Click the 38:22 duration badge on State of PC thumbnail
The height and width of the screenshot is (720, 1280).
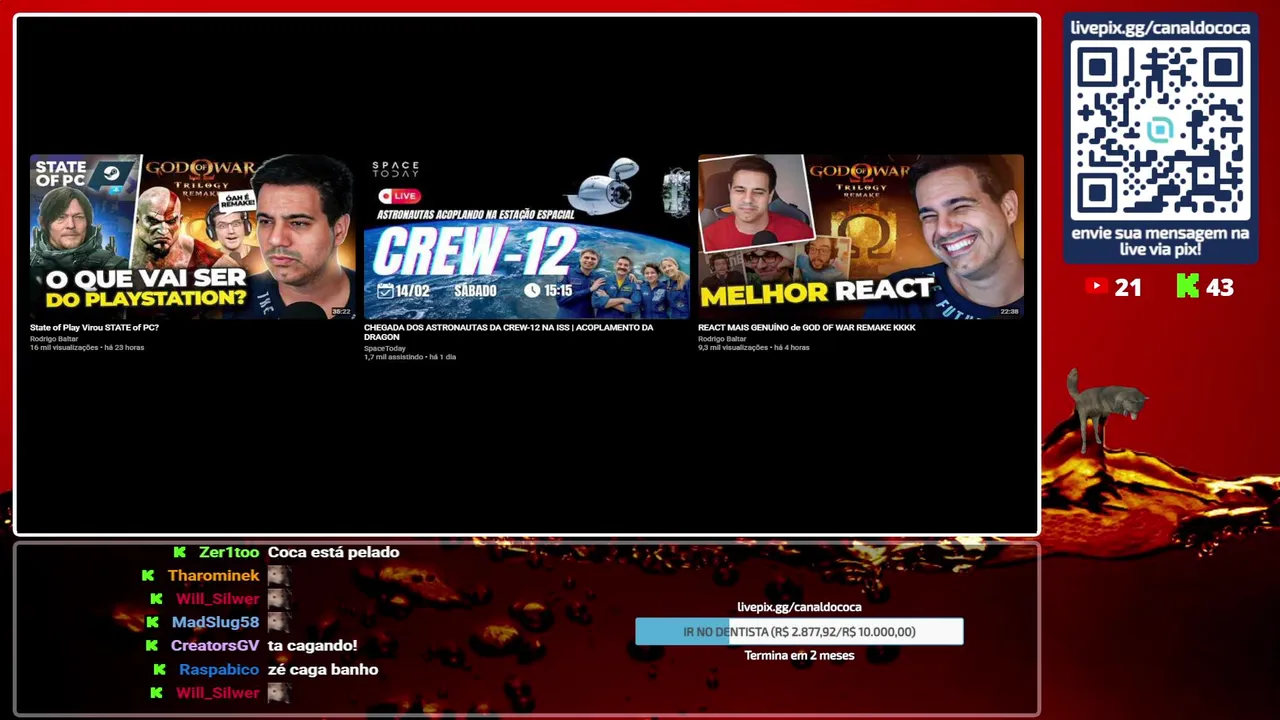coord(341,312)
